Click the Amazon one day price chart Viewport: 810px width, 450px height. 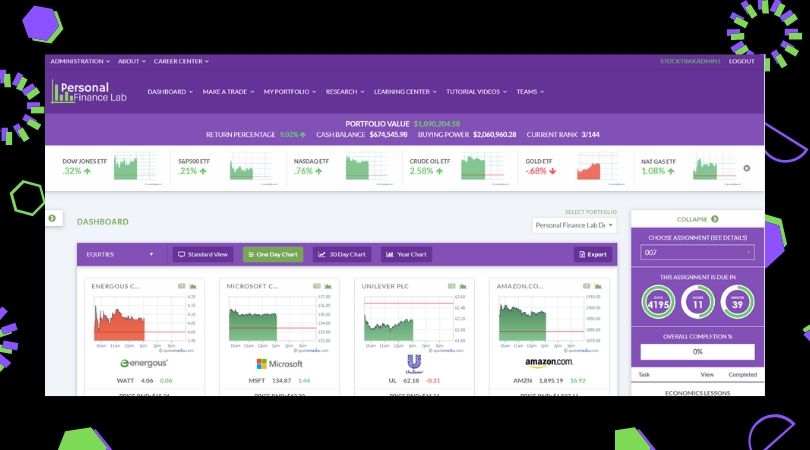(550, 323)
